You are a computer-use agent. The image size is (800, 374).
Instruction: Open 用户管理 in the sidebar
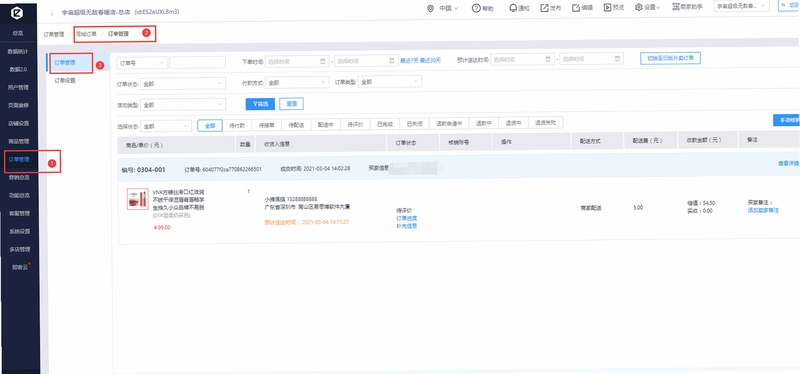tap(18, 88)
